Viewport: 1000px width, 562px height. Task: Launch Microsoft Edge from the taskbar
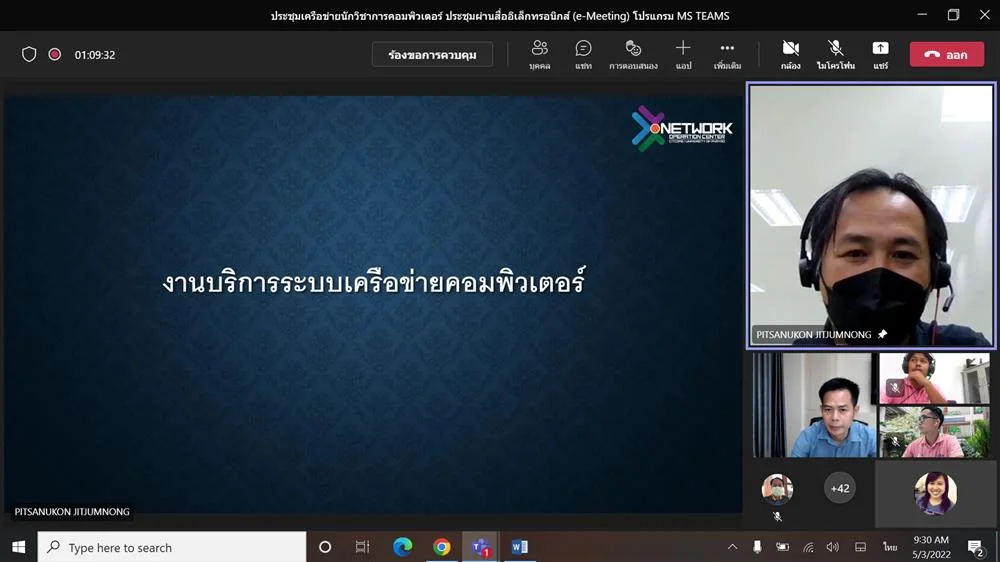point(402,547)
